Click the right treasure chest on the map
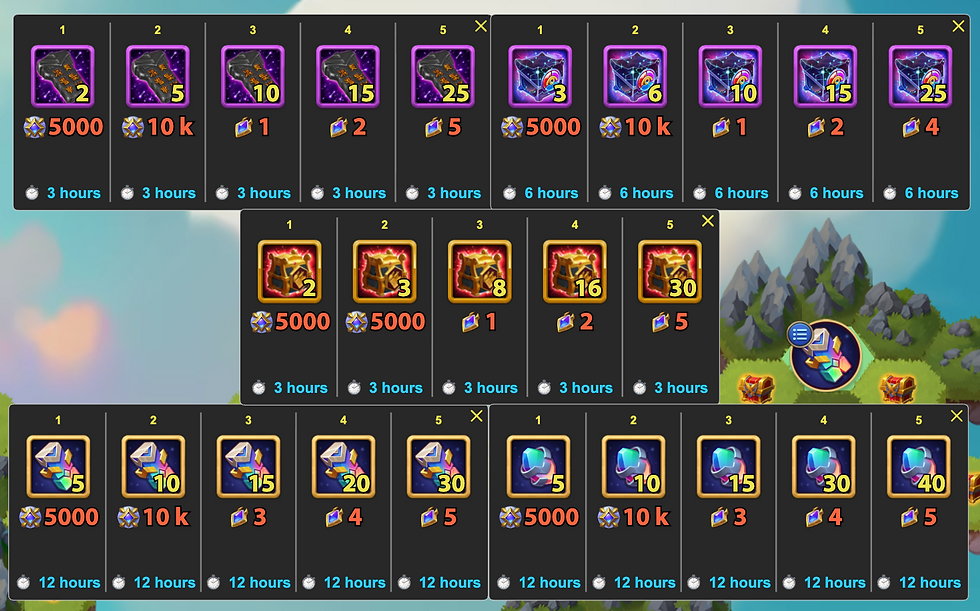Screen dimensions: 980x611 (x=898, y=388)
